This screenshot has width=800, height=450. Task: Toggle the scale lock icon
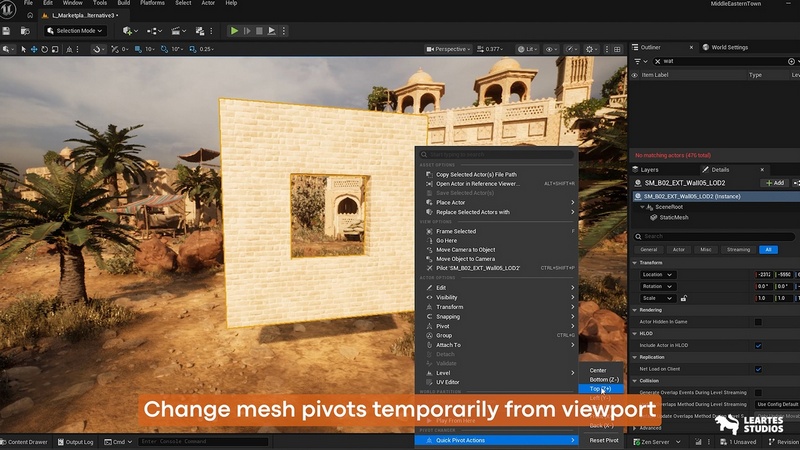pos(683,297)
